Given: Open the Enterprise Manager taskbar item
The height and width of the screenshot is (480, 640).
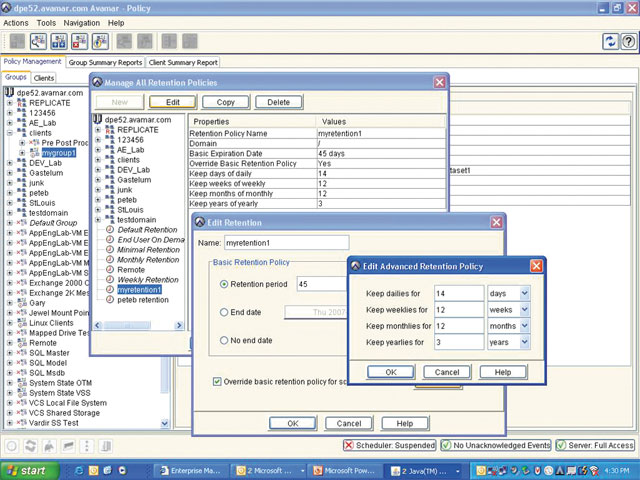Looking at the screenshot, I should click(191, 470).
